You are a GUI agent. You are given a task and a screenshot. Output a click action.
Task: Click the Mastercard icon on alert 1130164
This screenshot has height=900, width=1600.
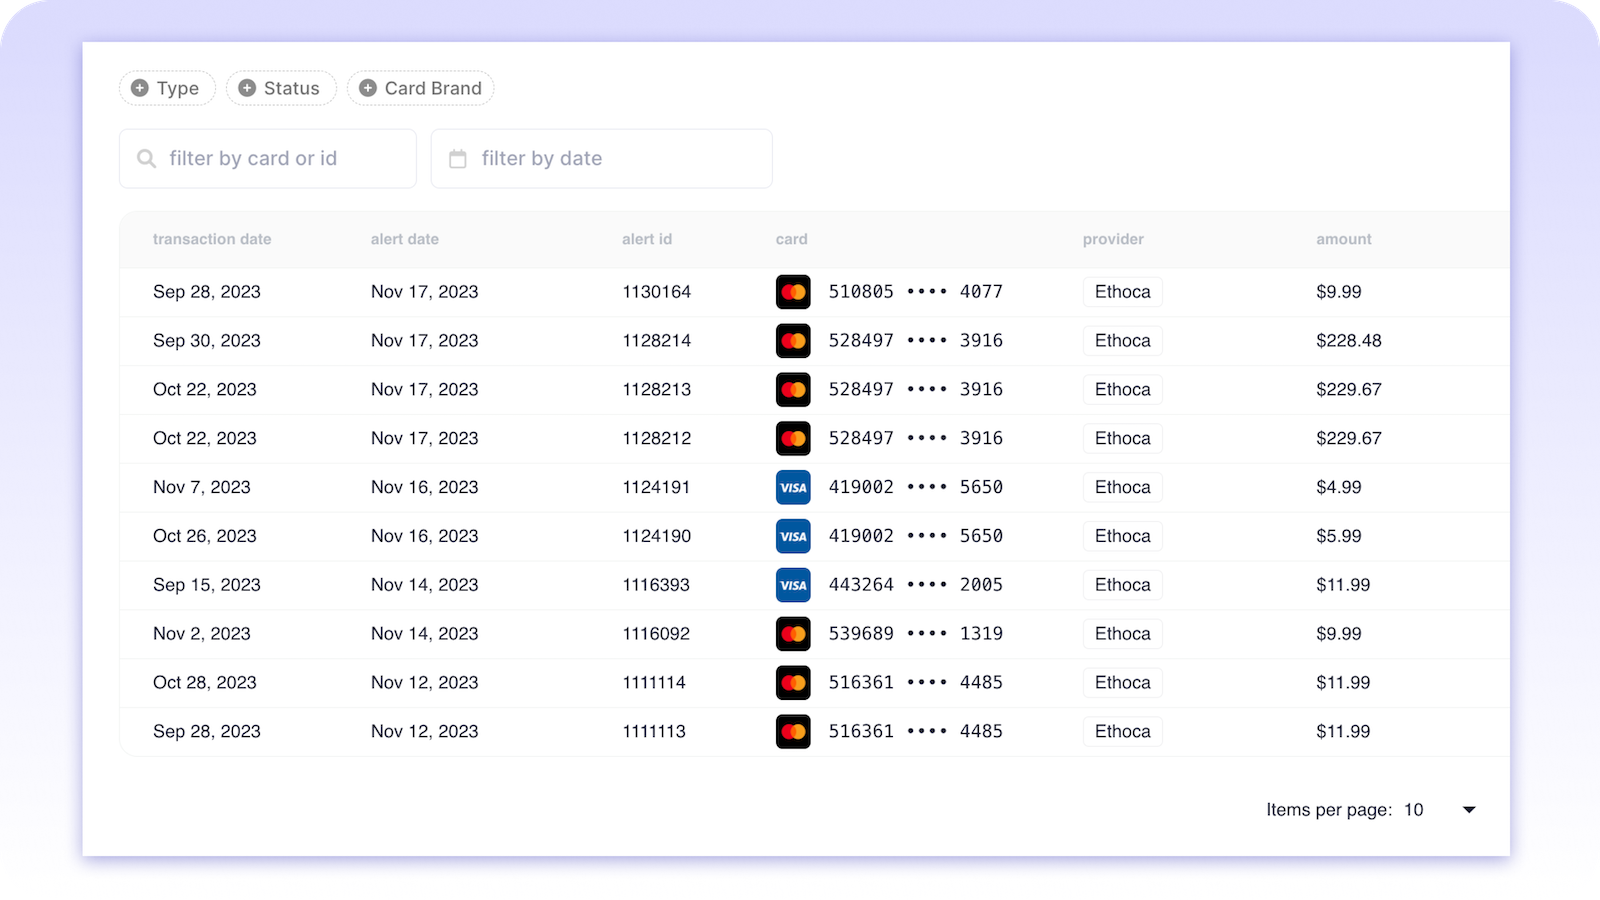coord(792,291)
